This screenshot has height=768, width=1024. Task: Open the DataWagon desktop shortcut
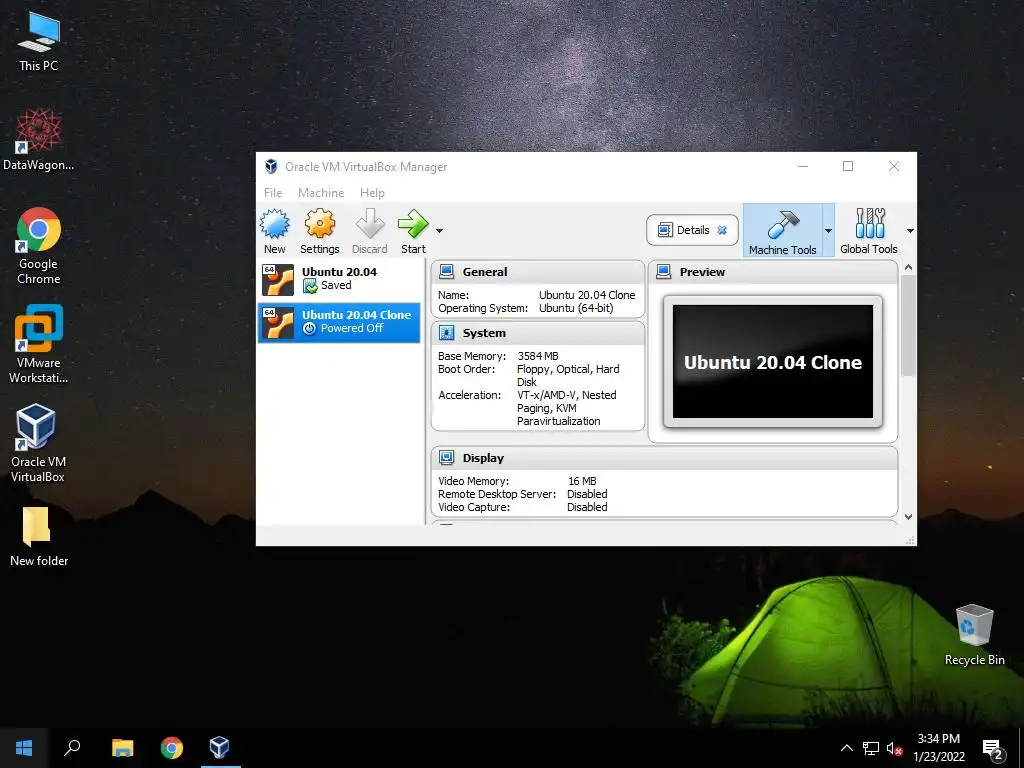(39, 140)
